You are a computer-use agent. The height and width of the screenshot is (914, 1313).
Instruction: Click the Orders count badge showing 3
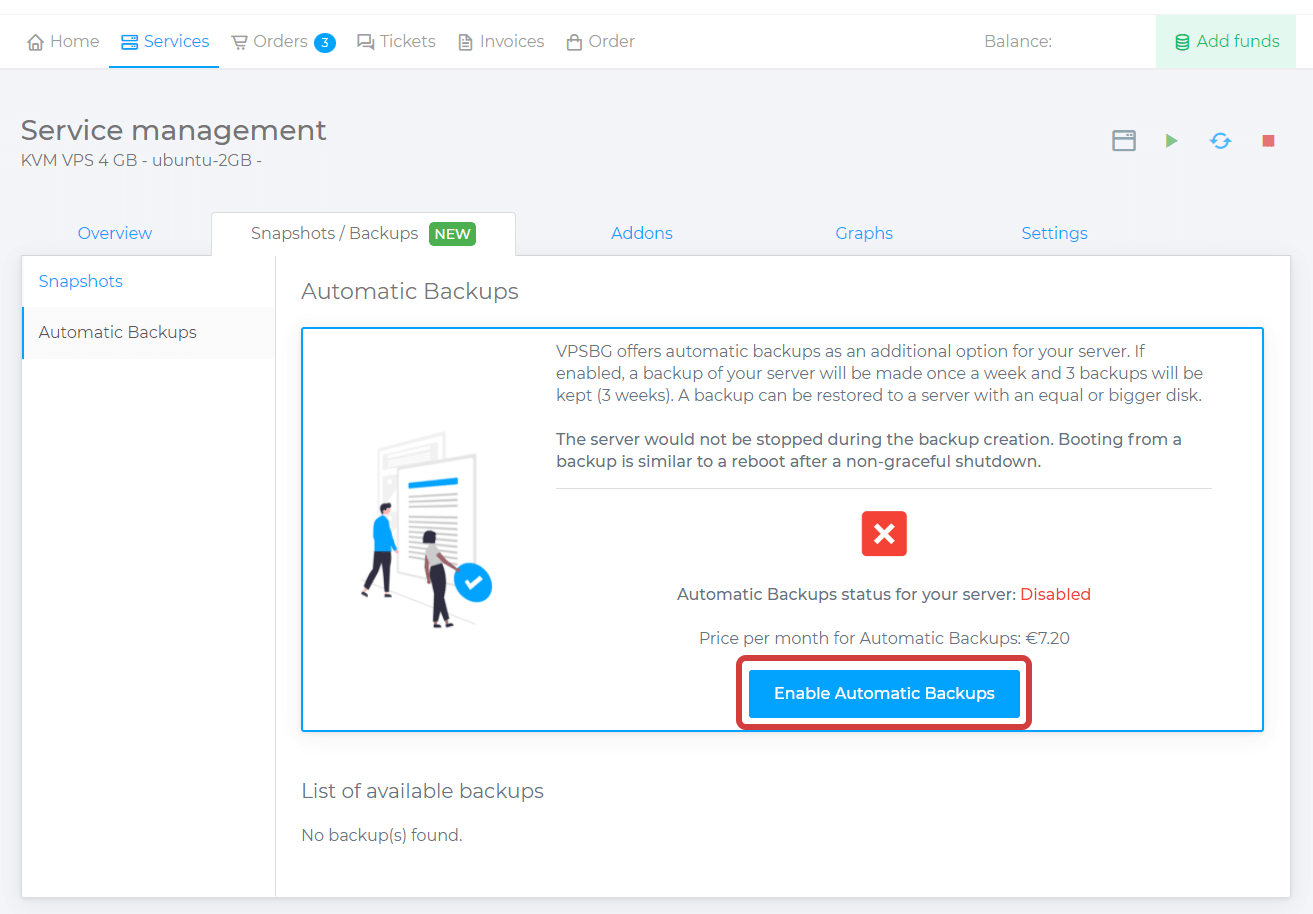[325, 42]
